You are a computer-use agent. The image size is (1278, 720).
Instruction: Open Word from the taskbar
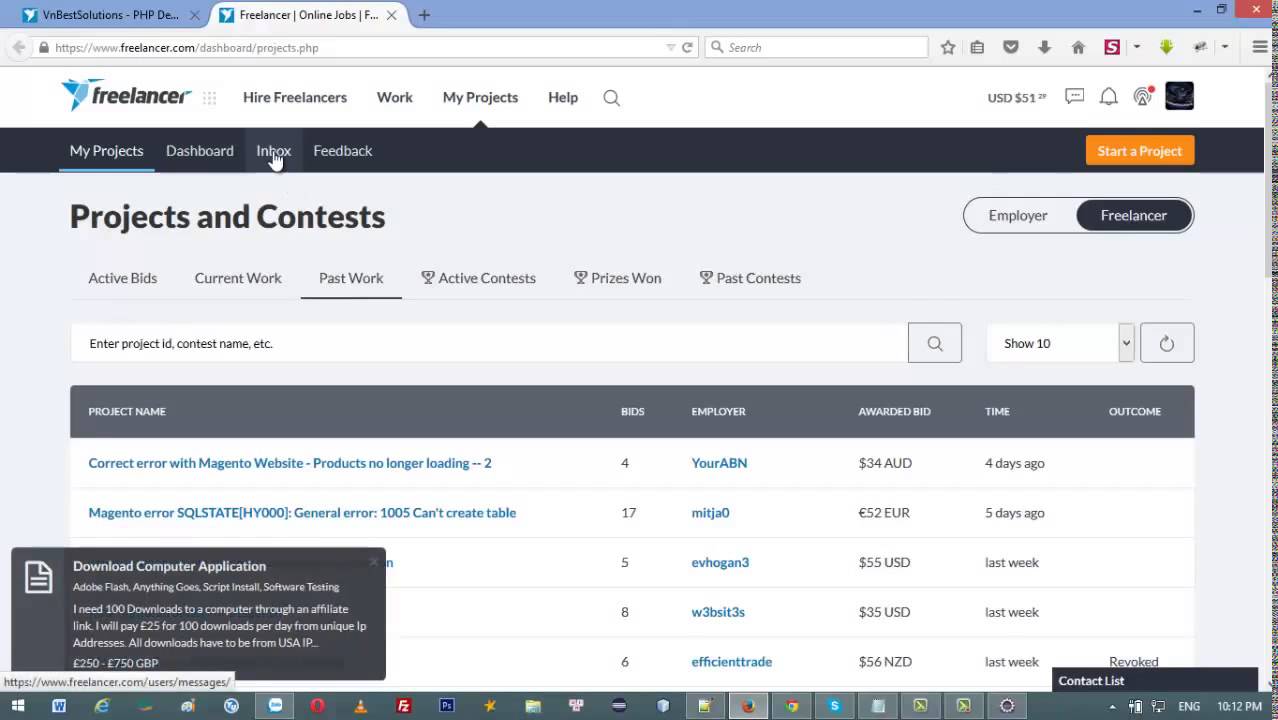pos(59,705)
